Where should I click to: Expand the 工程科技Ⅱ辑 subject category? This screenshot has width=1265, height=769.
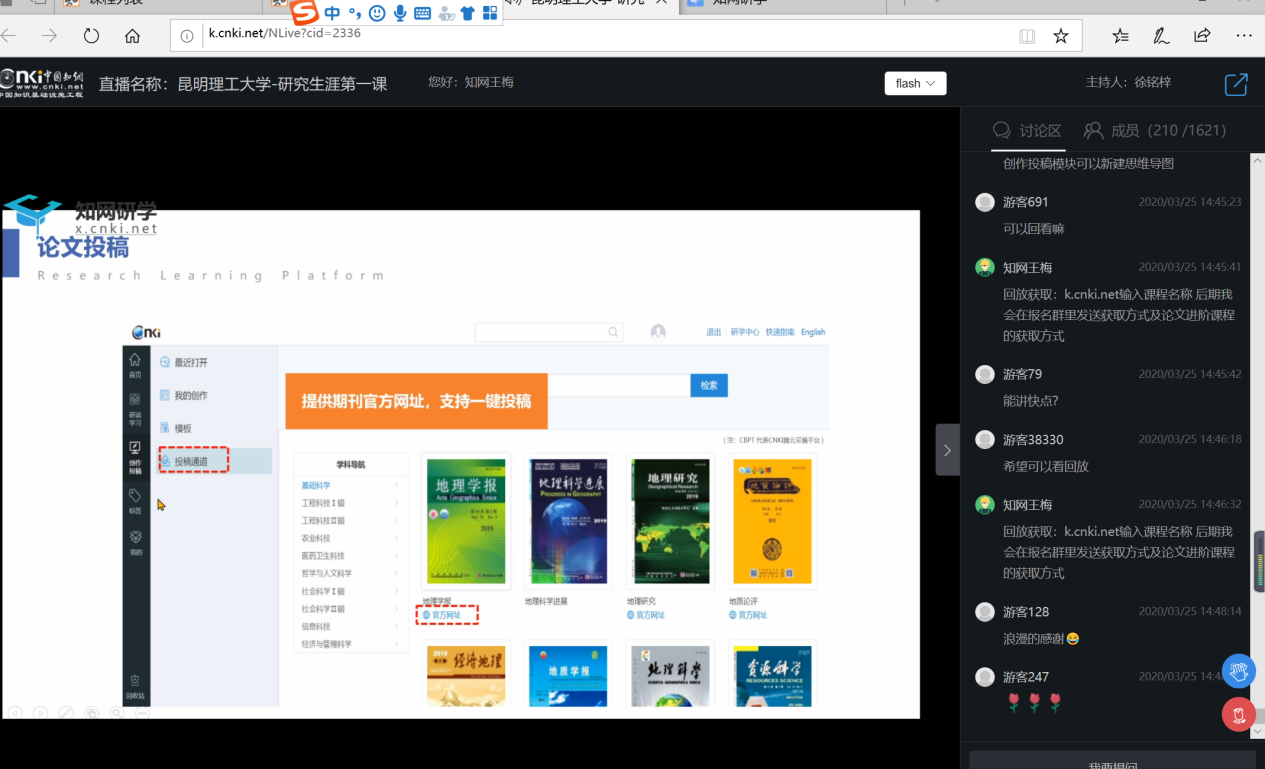click(x=350, y=521)
